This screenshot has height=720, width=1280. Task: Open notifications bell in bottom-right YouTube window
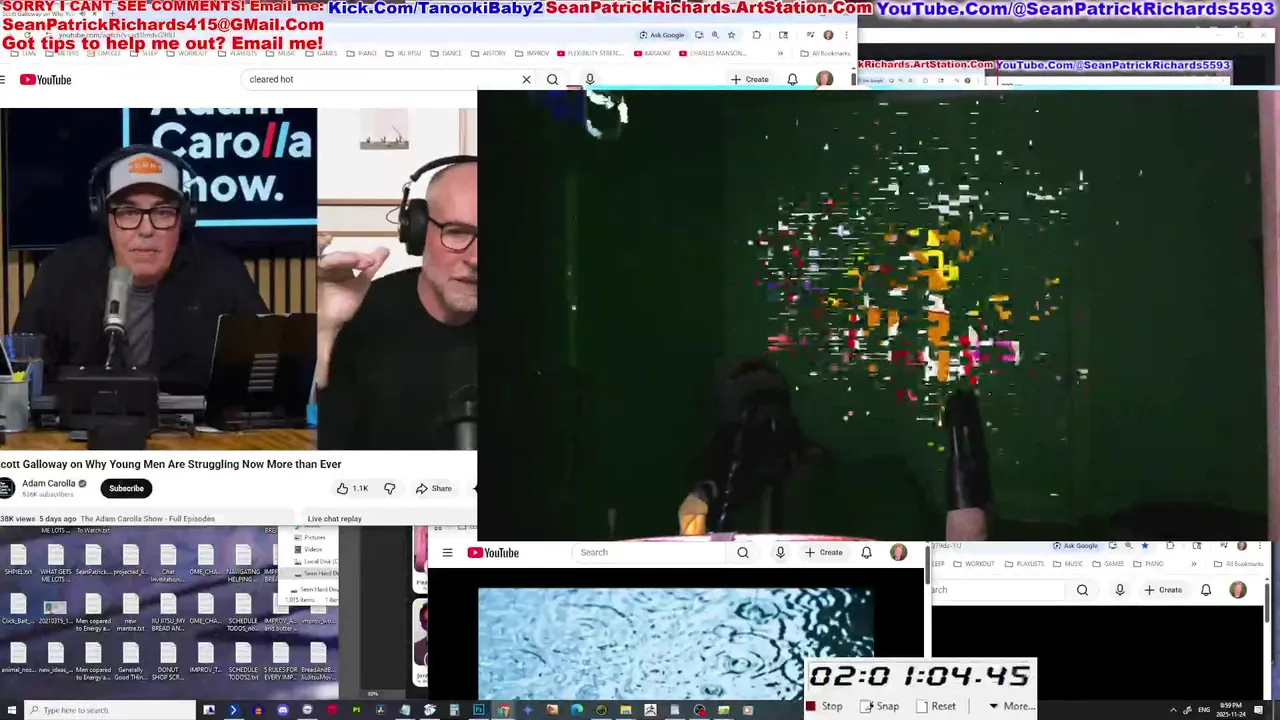[x=1206, y=590]
